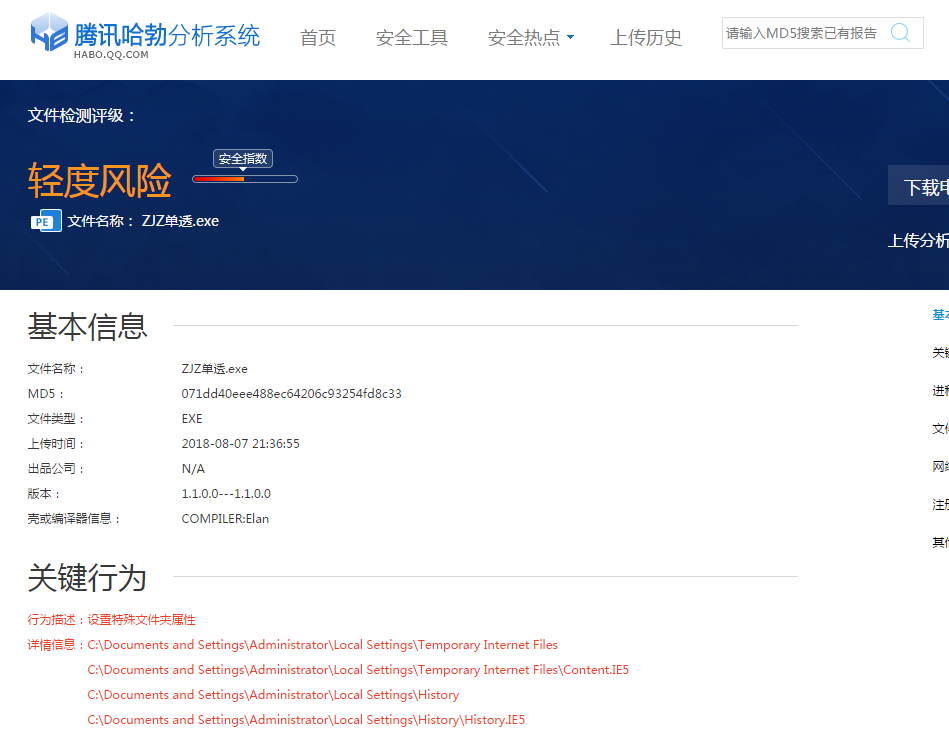Click the banner file name ZJZ单透.exe

point(180,221)
